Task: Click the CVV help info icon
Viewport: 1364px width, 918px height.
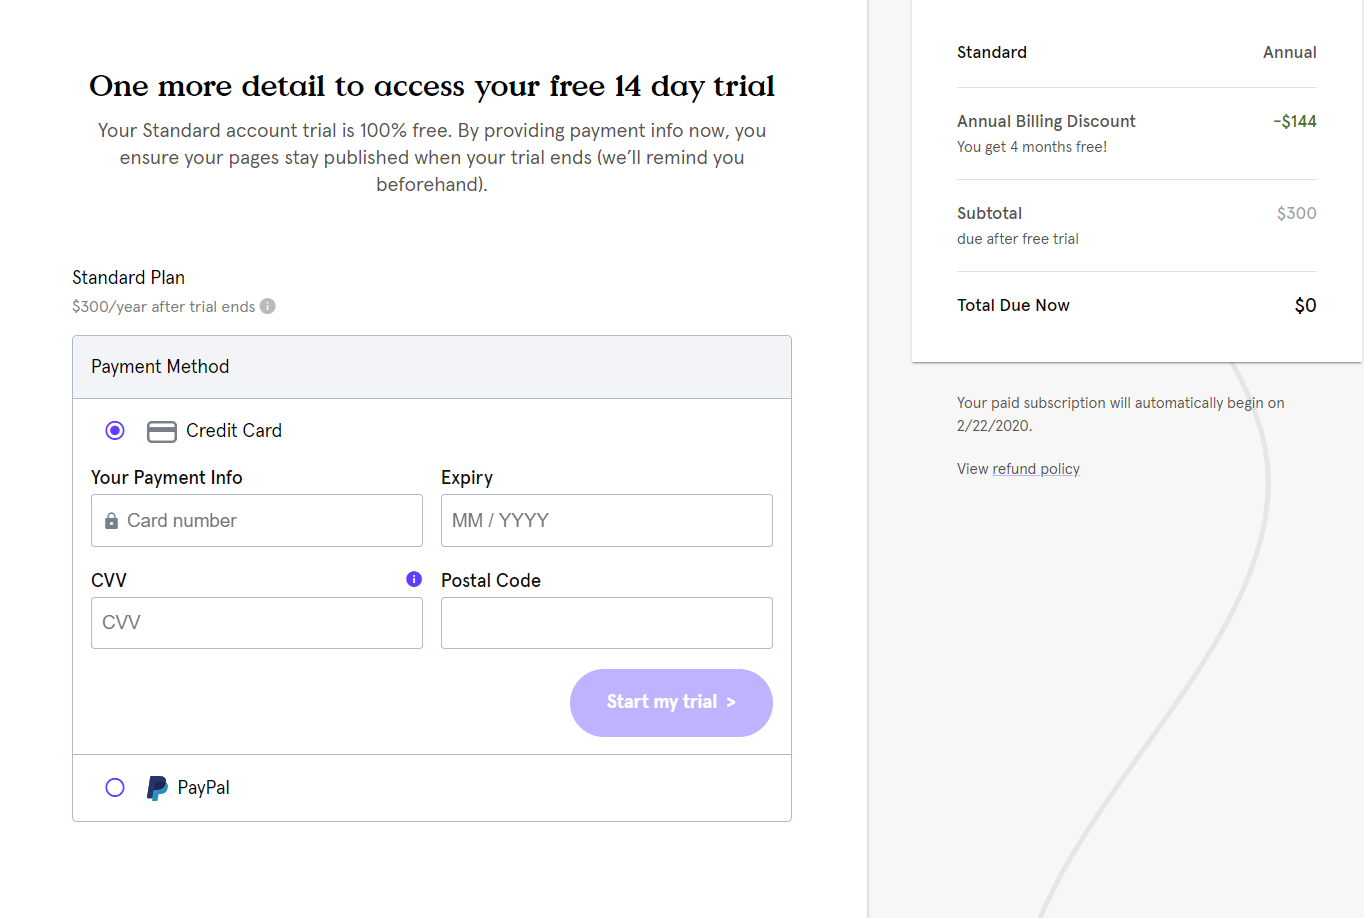Action: [414, 579]
